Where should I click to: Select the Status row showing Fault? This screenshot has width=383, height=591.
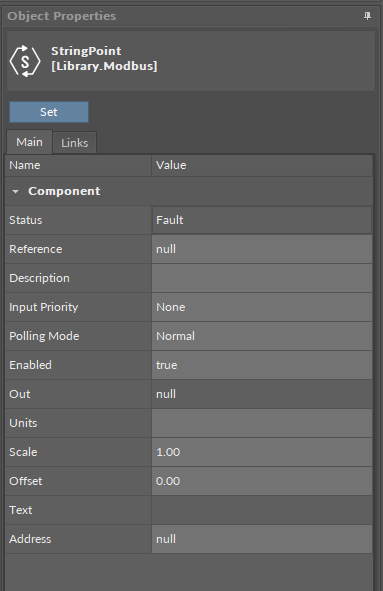188,220
